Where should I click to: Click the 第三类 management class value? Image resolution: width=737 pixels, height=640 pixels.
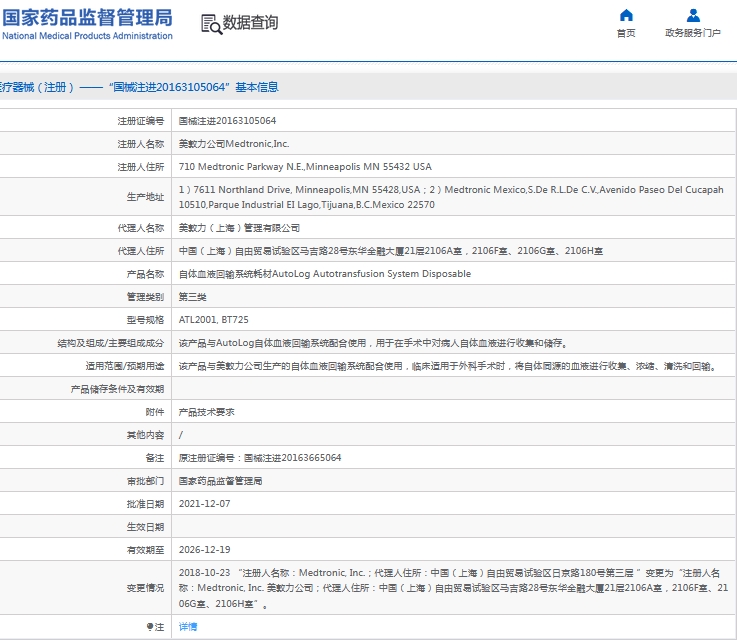(193, 297)
